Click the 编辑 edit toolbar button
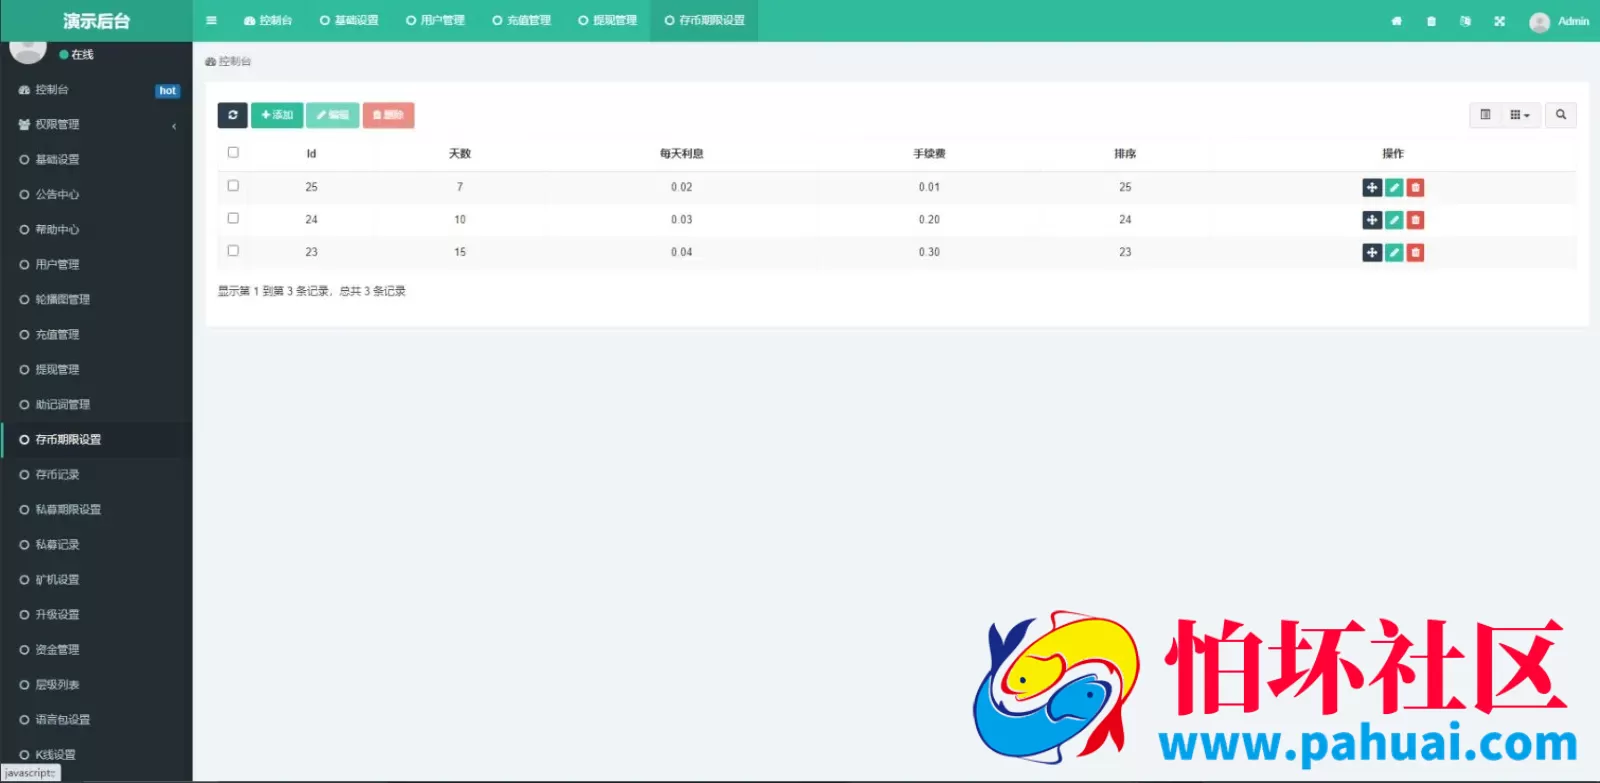 [332, 115]
